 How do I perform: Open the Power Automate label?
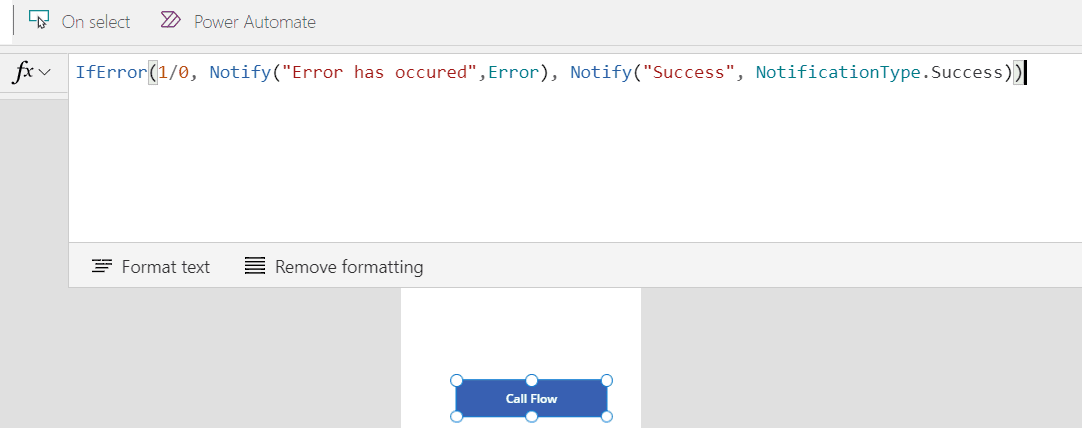click(254, 21)
